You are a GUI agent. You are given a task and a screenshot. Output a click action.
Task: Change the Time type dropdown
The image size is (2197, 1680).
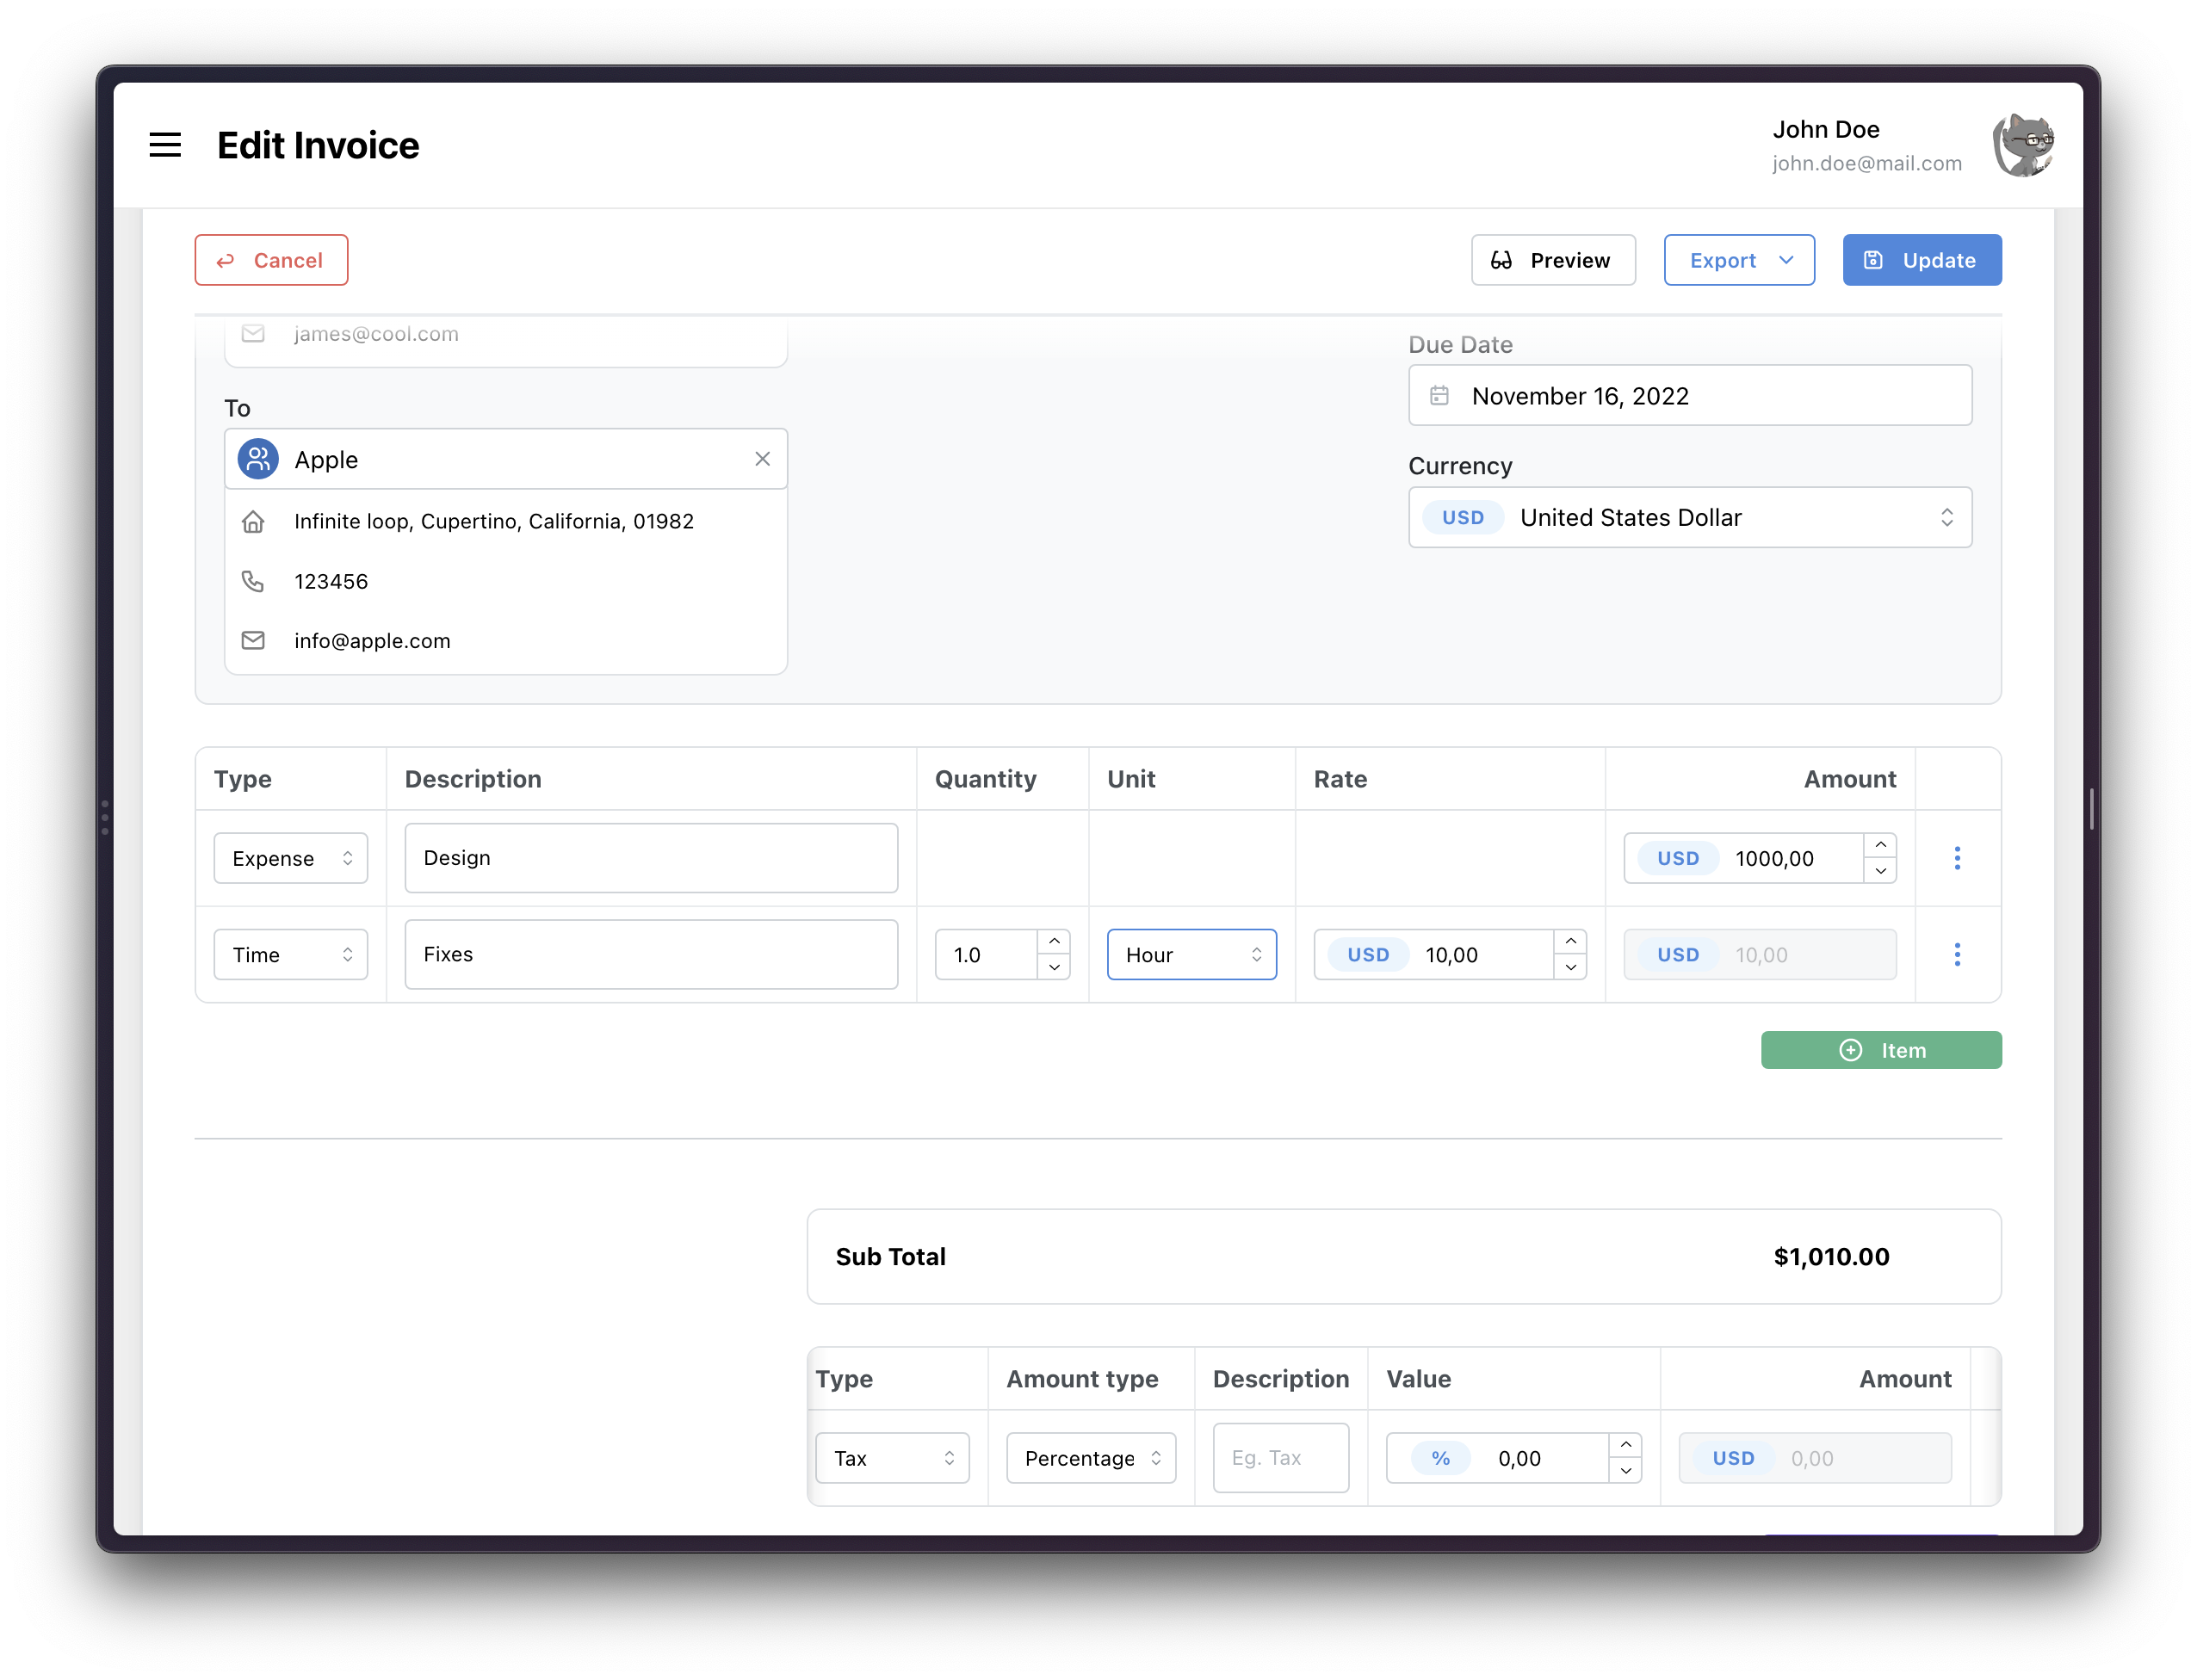[x=290, y=955]
